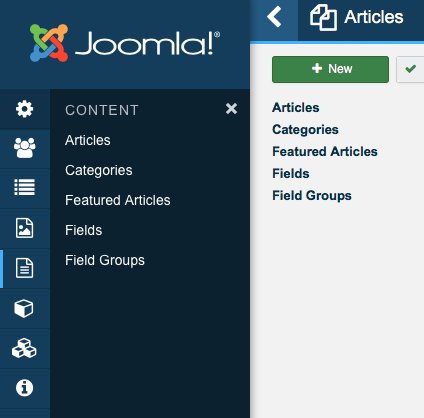Open the Help info icon in sidebar
This screenshot has width=424, height=418.
tap(24, 388)
